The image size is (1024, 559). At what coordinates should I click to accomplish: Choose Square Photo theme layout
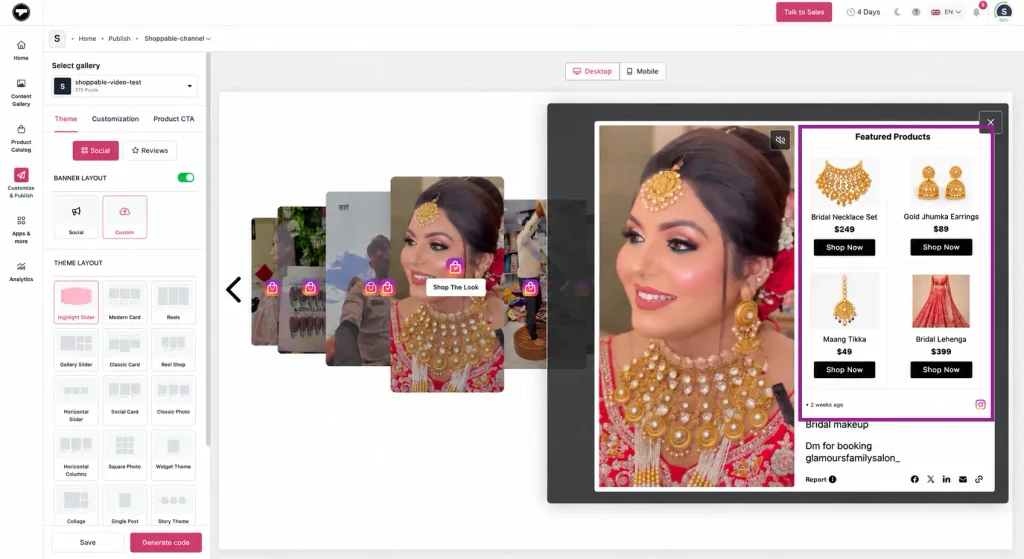[125, 454]
